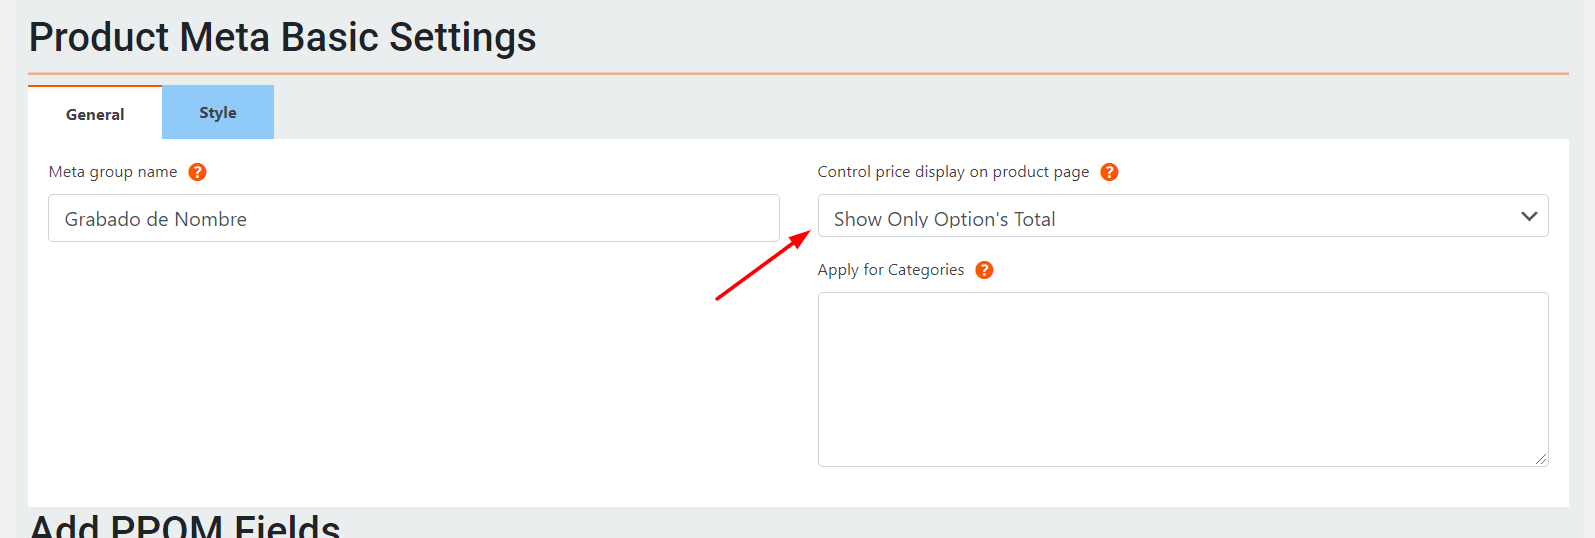Select the General tab
Viewport: 1595px width, 538px height.
point(95,113)
